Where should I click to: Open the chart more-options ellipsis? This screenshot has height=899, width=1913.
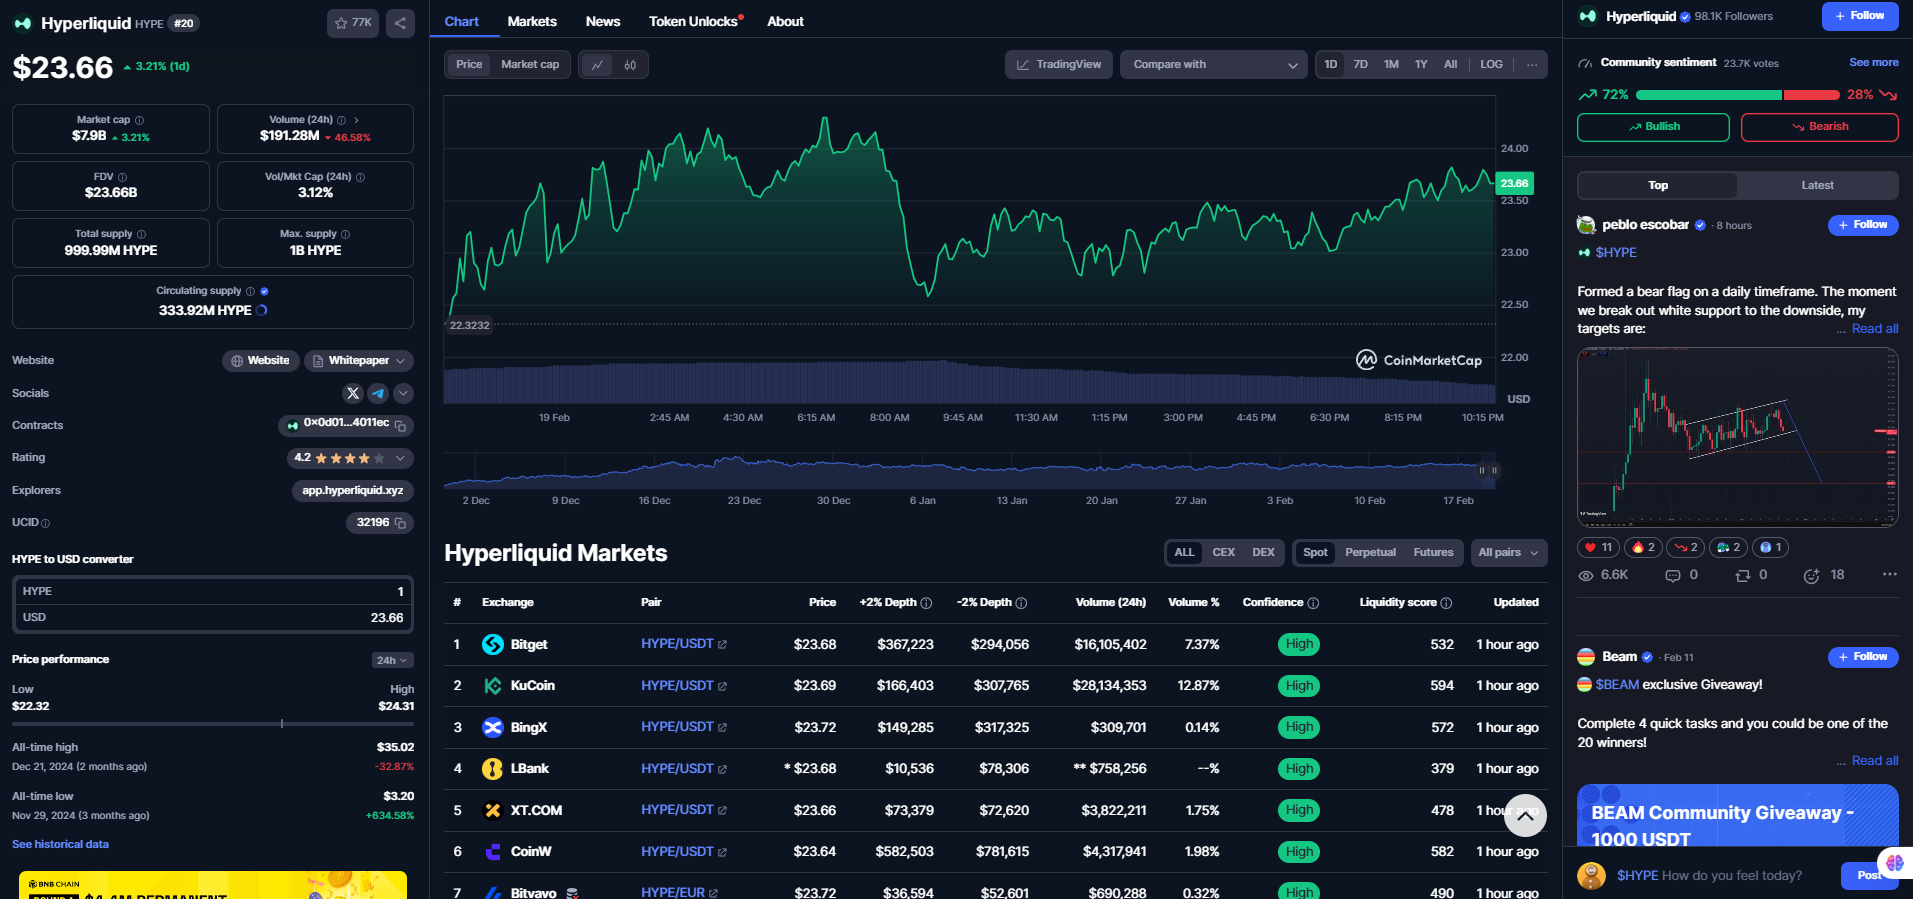tap(1532, 64)
